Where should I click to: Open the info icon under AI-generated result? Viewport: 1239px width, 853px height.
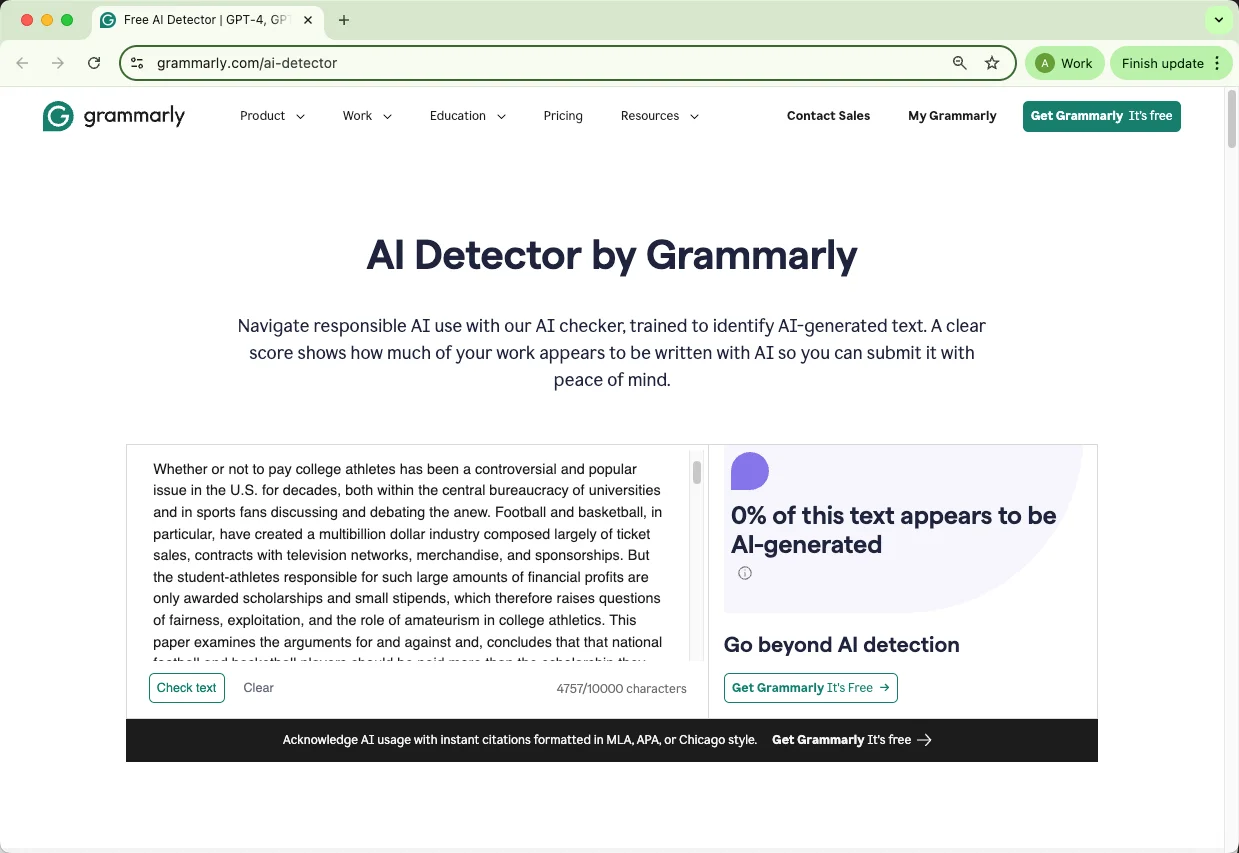point(744,573)
